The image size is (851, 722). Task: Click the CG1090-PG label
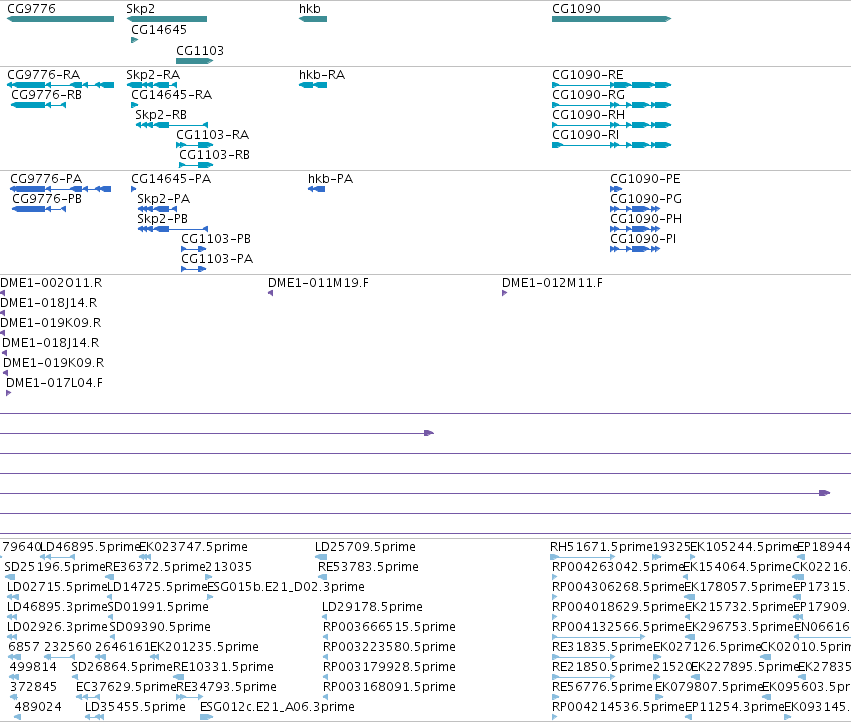pos(646,199)
